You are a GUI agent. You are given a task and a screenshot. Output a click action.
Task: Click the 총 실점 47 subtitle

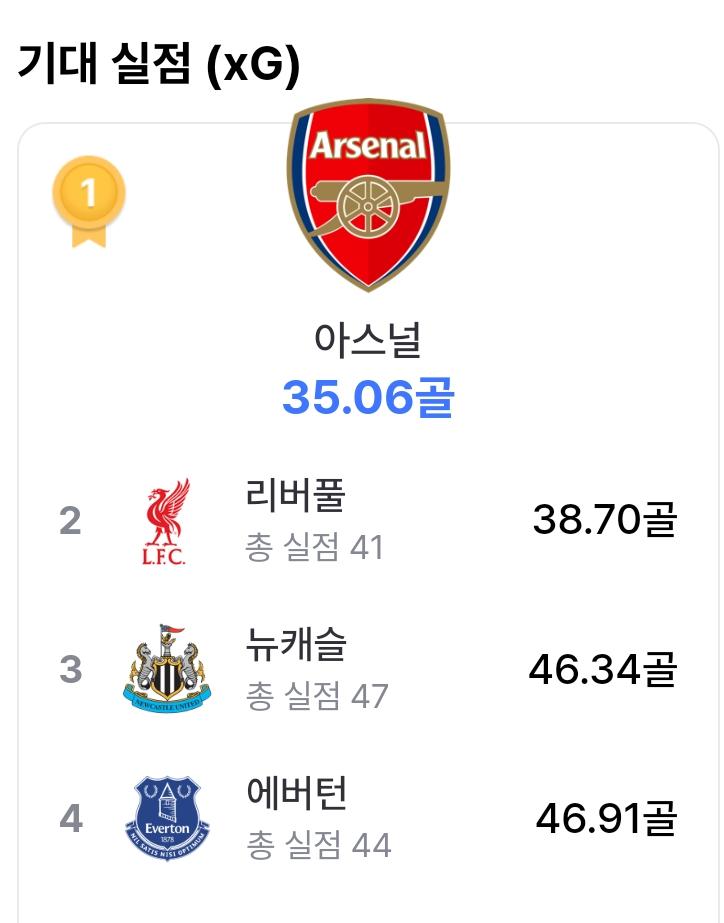tap(317, 696)
